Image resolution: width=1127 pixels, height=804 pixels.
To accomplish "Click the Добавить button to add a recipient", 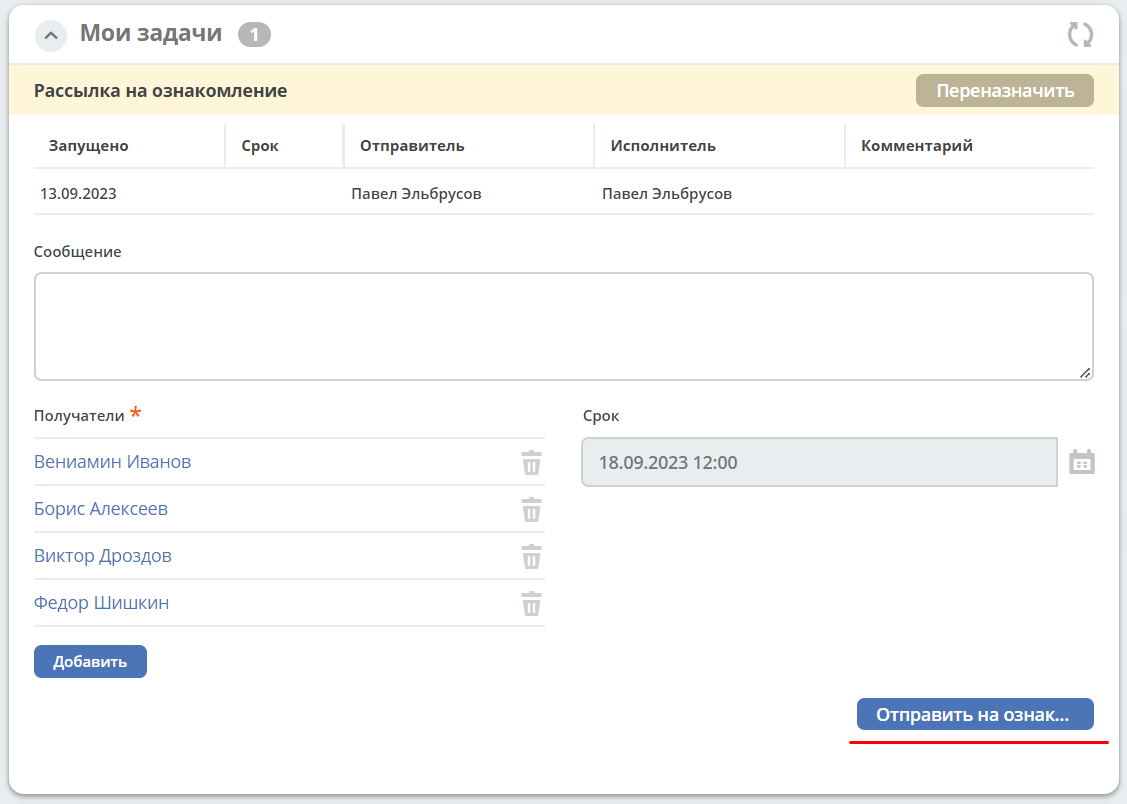I will [x=90, y=661].
